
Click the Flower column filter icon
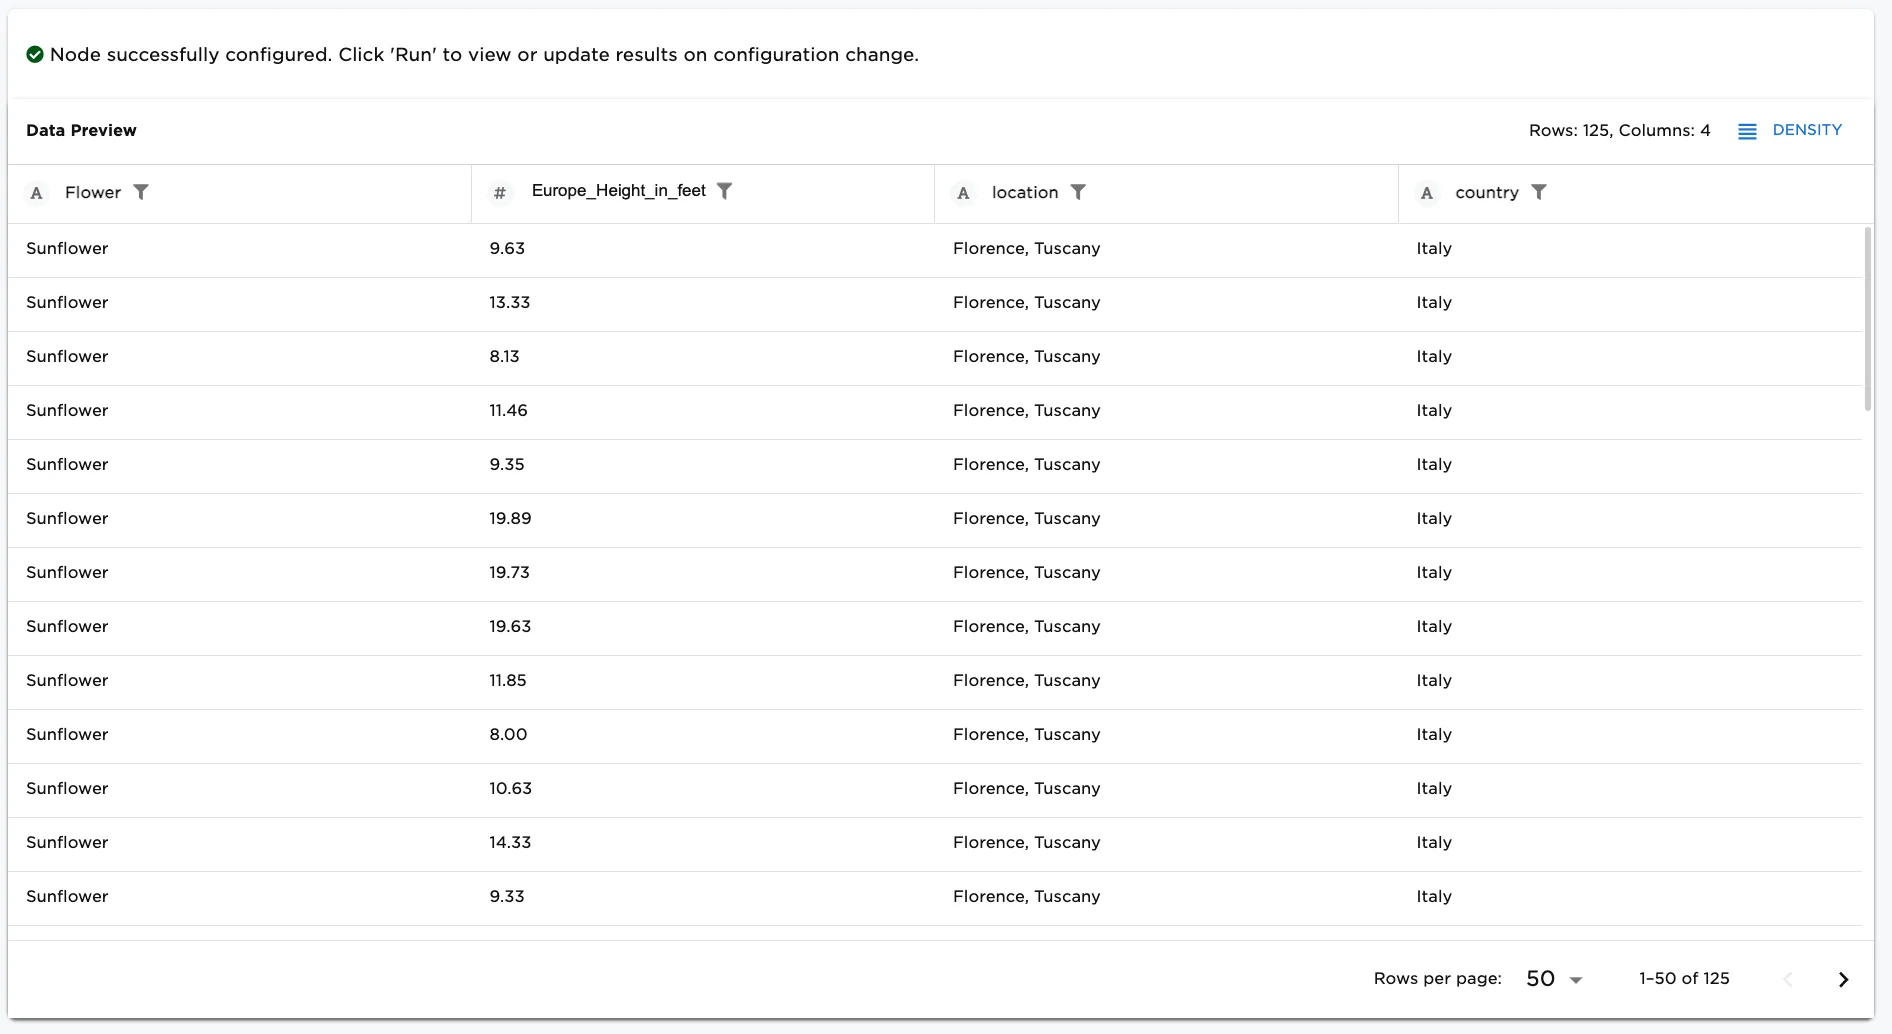[x=141, y=192]
